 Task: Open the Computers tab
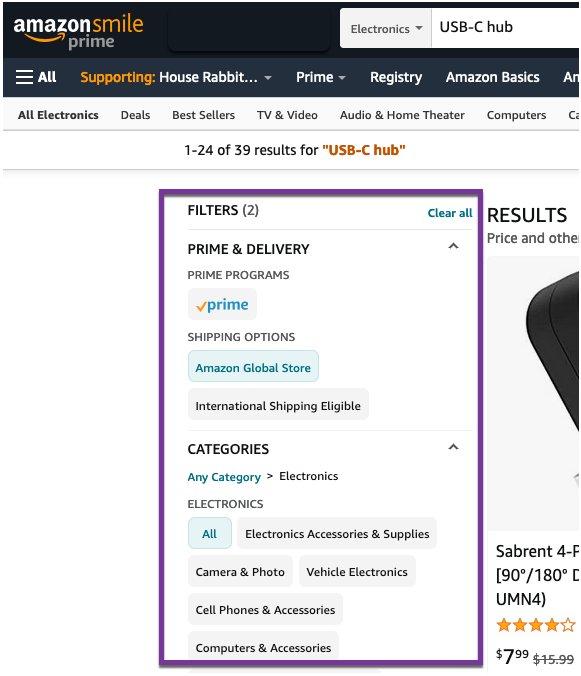click(516, 115)
